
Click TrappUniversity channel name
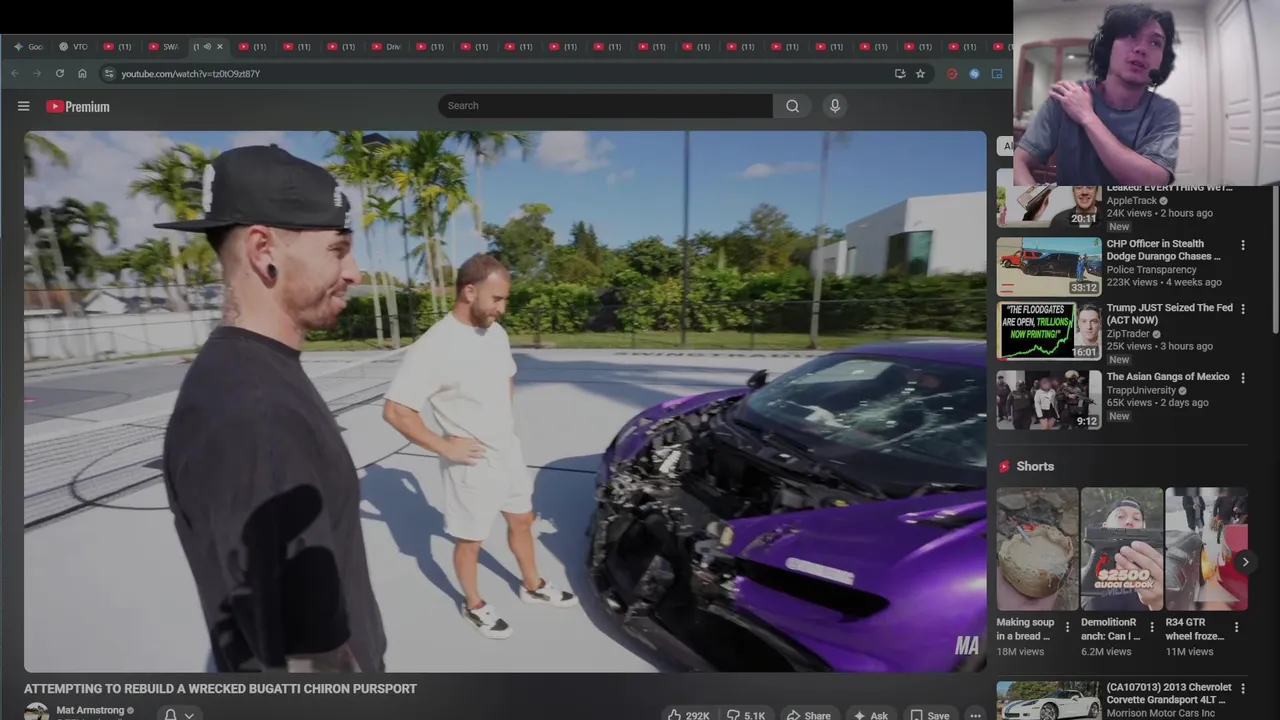(x=1141, y=390)
